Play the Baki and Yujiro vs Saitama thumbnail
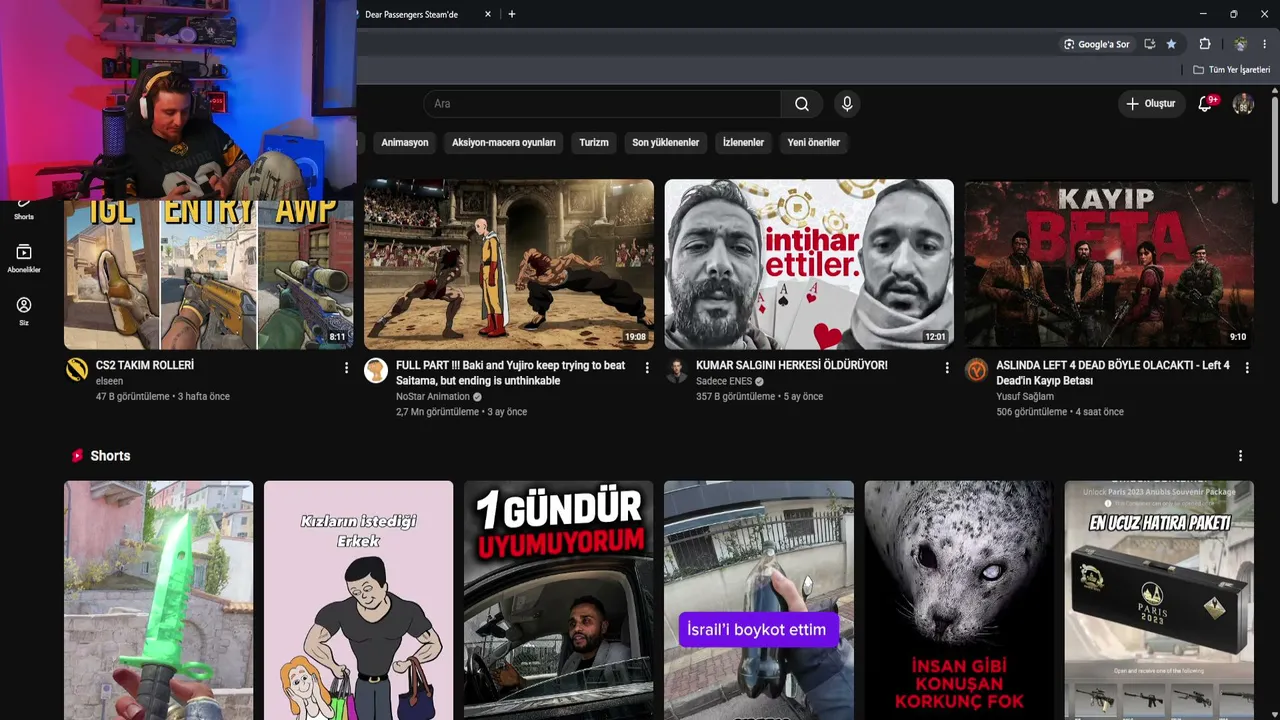 point(509,264)
